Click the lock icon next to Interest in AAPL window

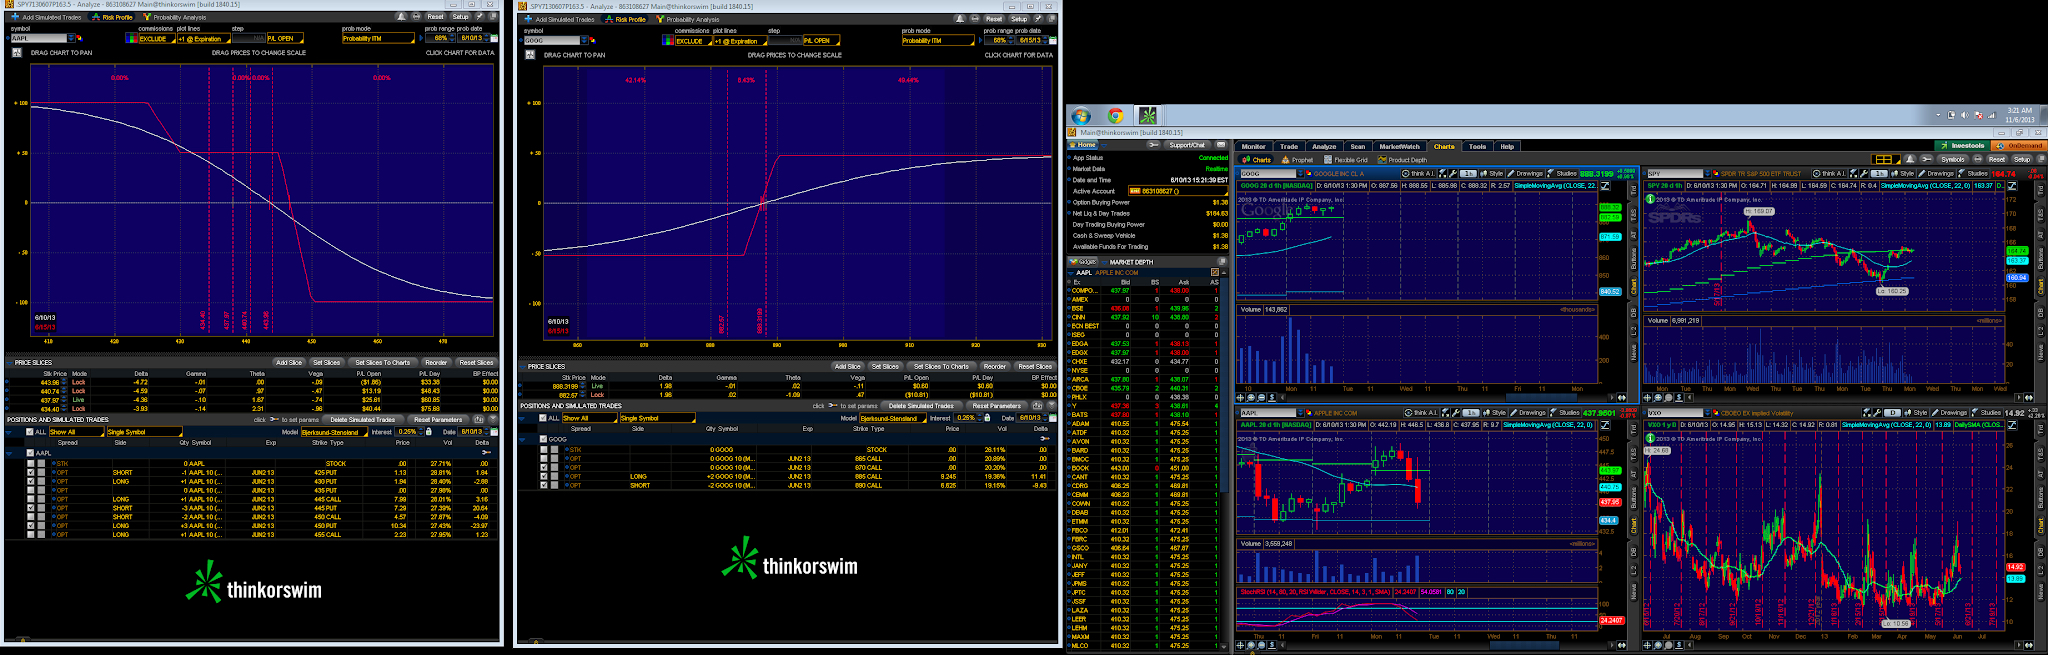click(x=429, y=432)
